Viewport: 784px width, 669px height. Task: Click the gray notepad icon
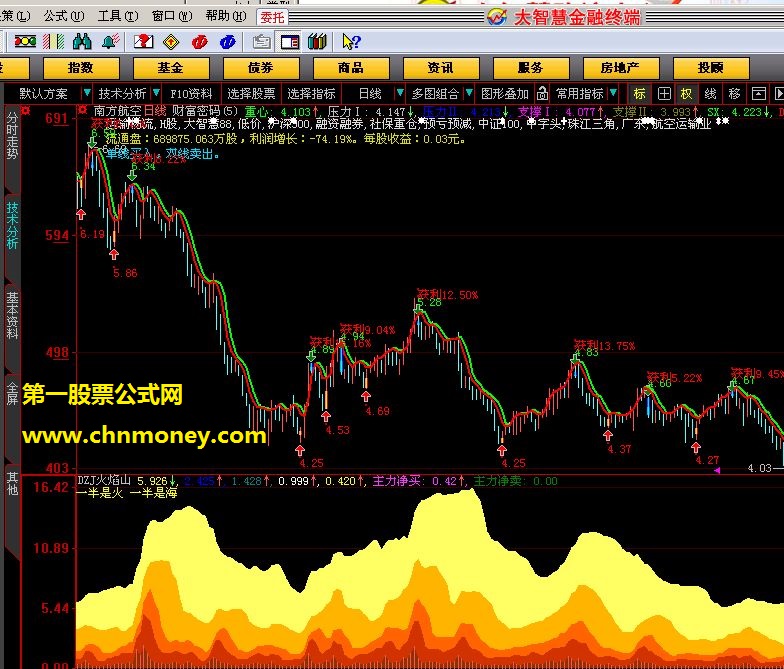[262, 42]
